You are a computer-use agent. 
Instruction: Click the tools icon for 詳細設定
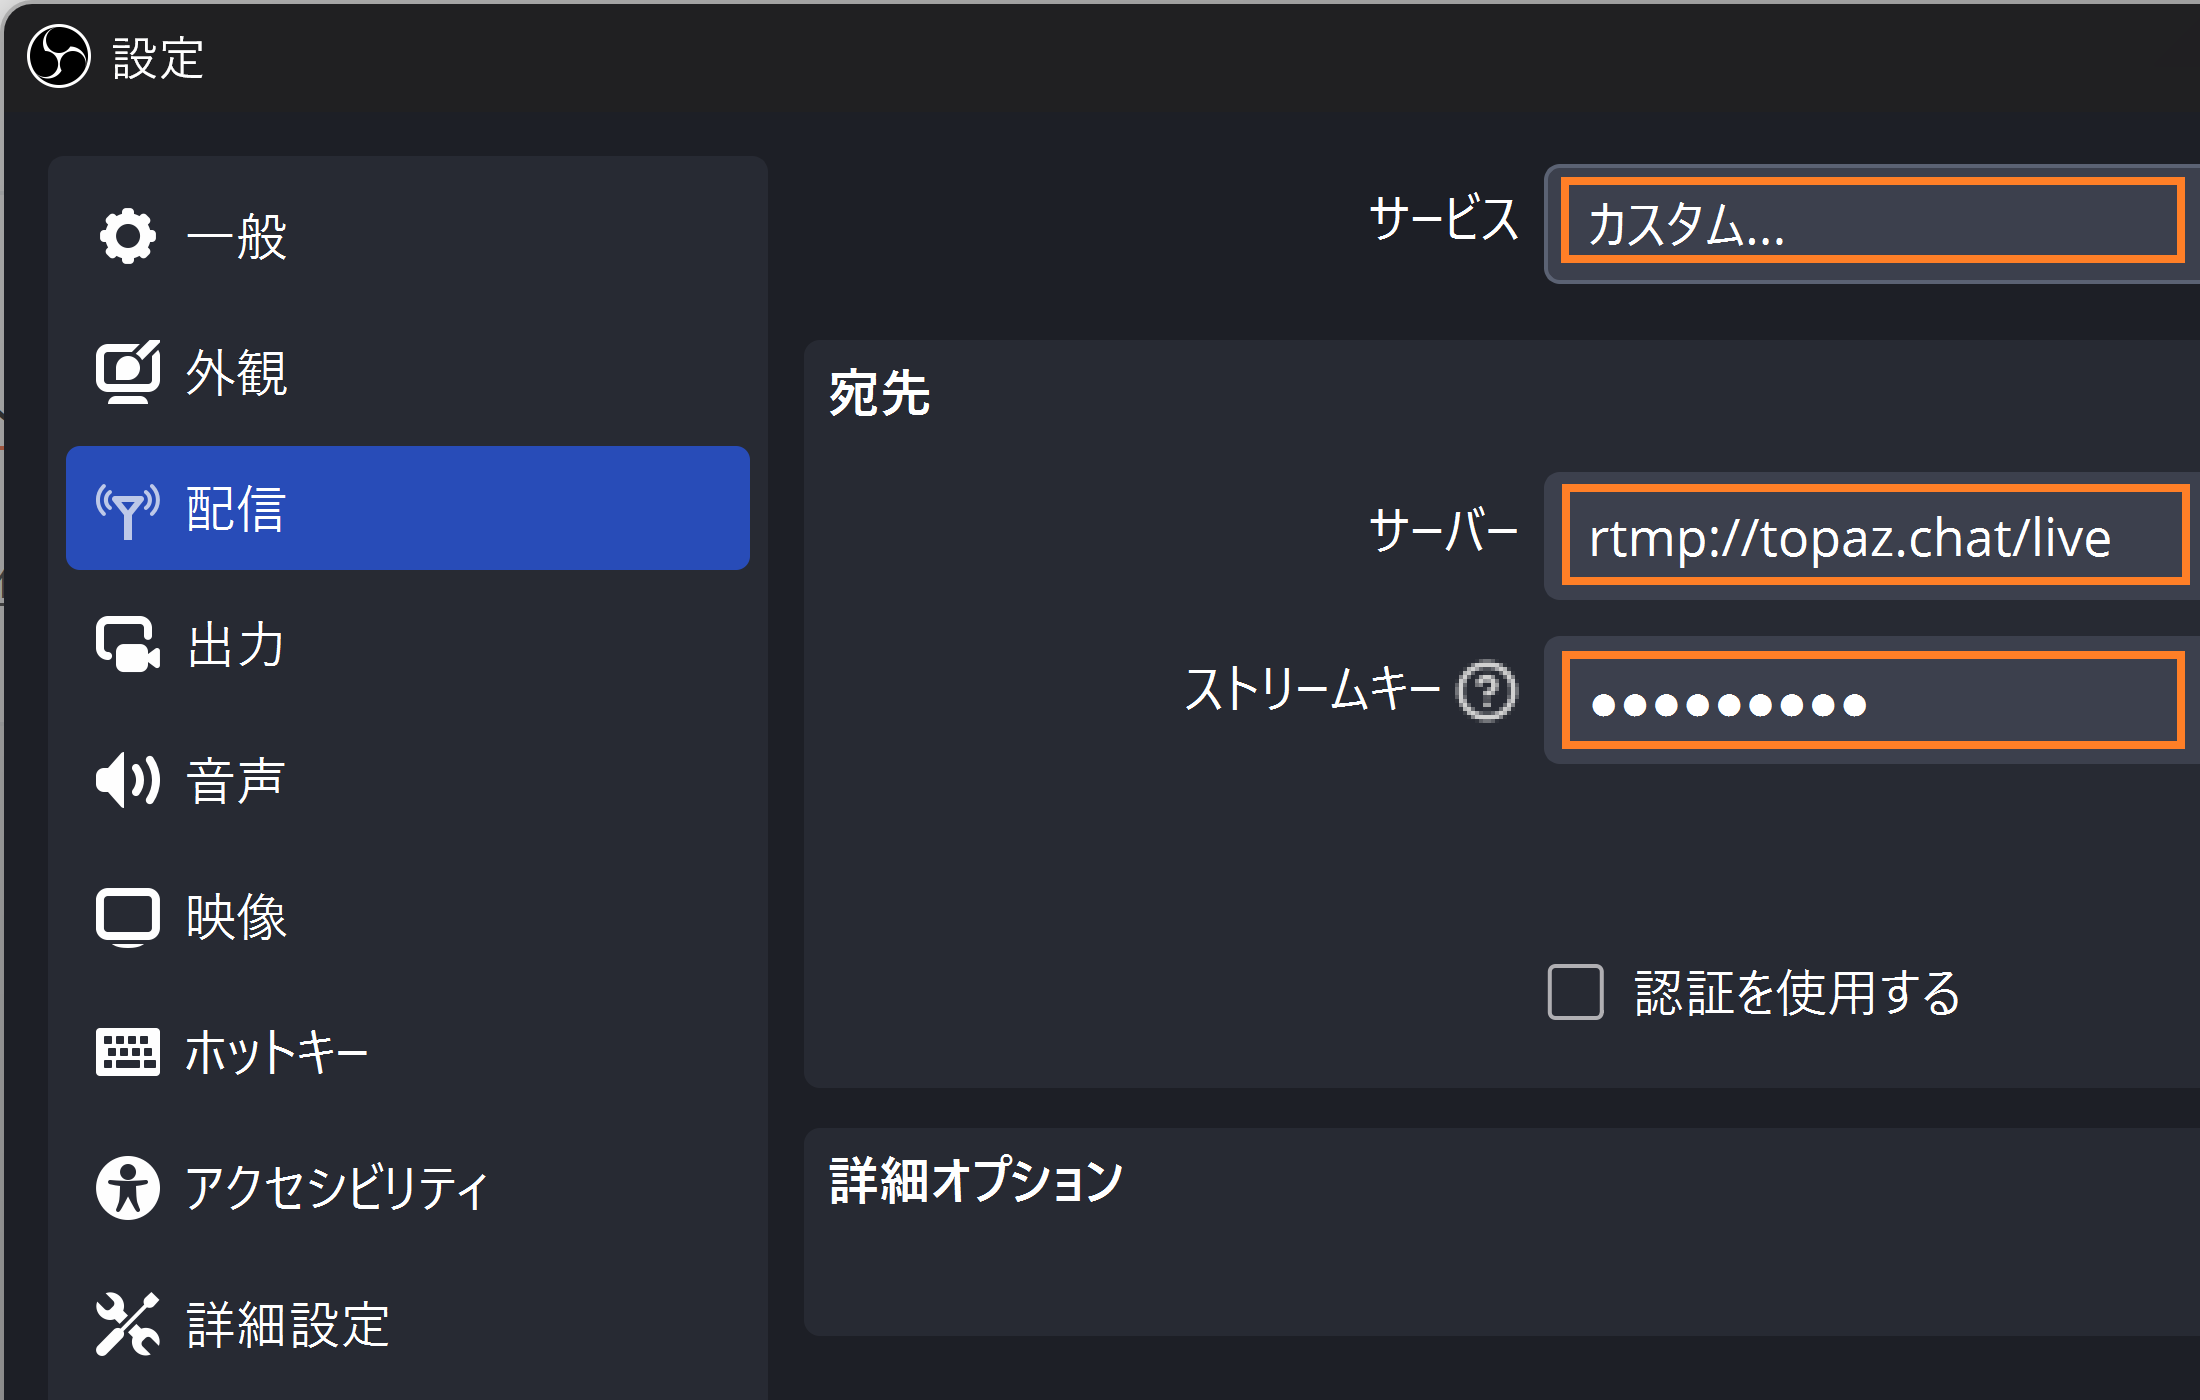click(128, 1324)
